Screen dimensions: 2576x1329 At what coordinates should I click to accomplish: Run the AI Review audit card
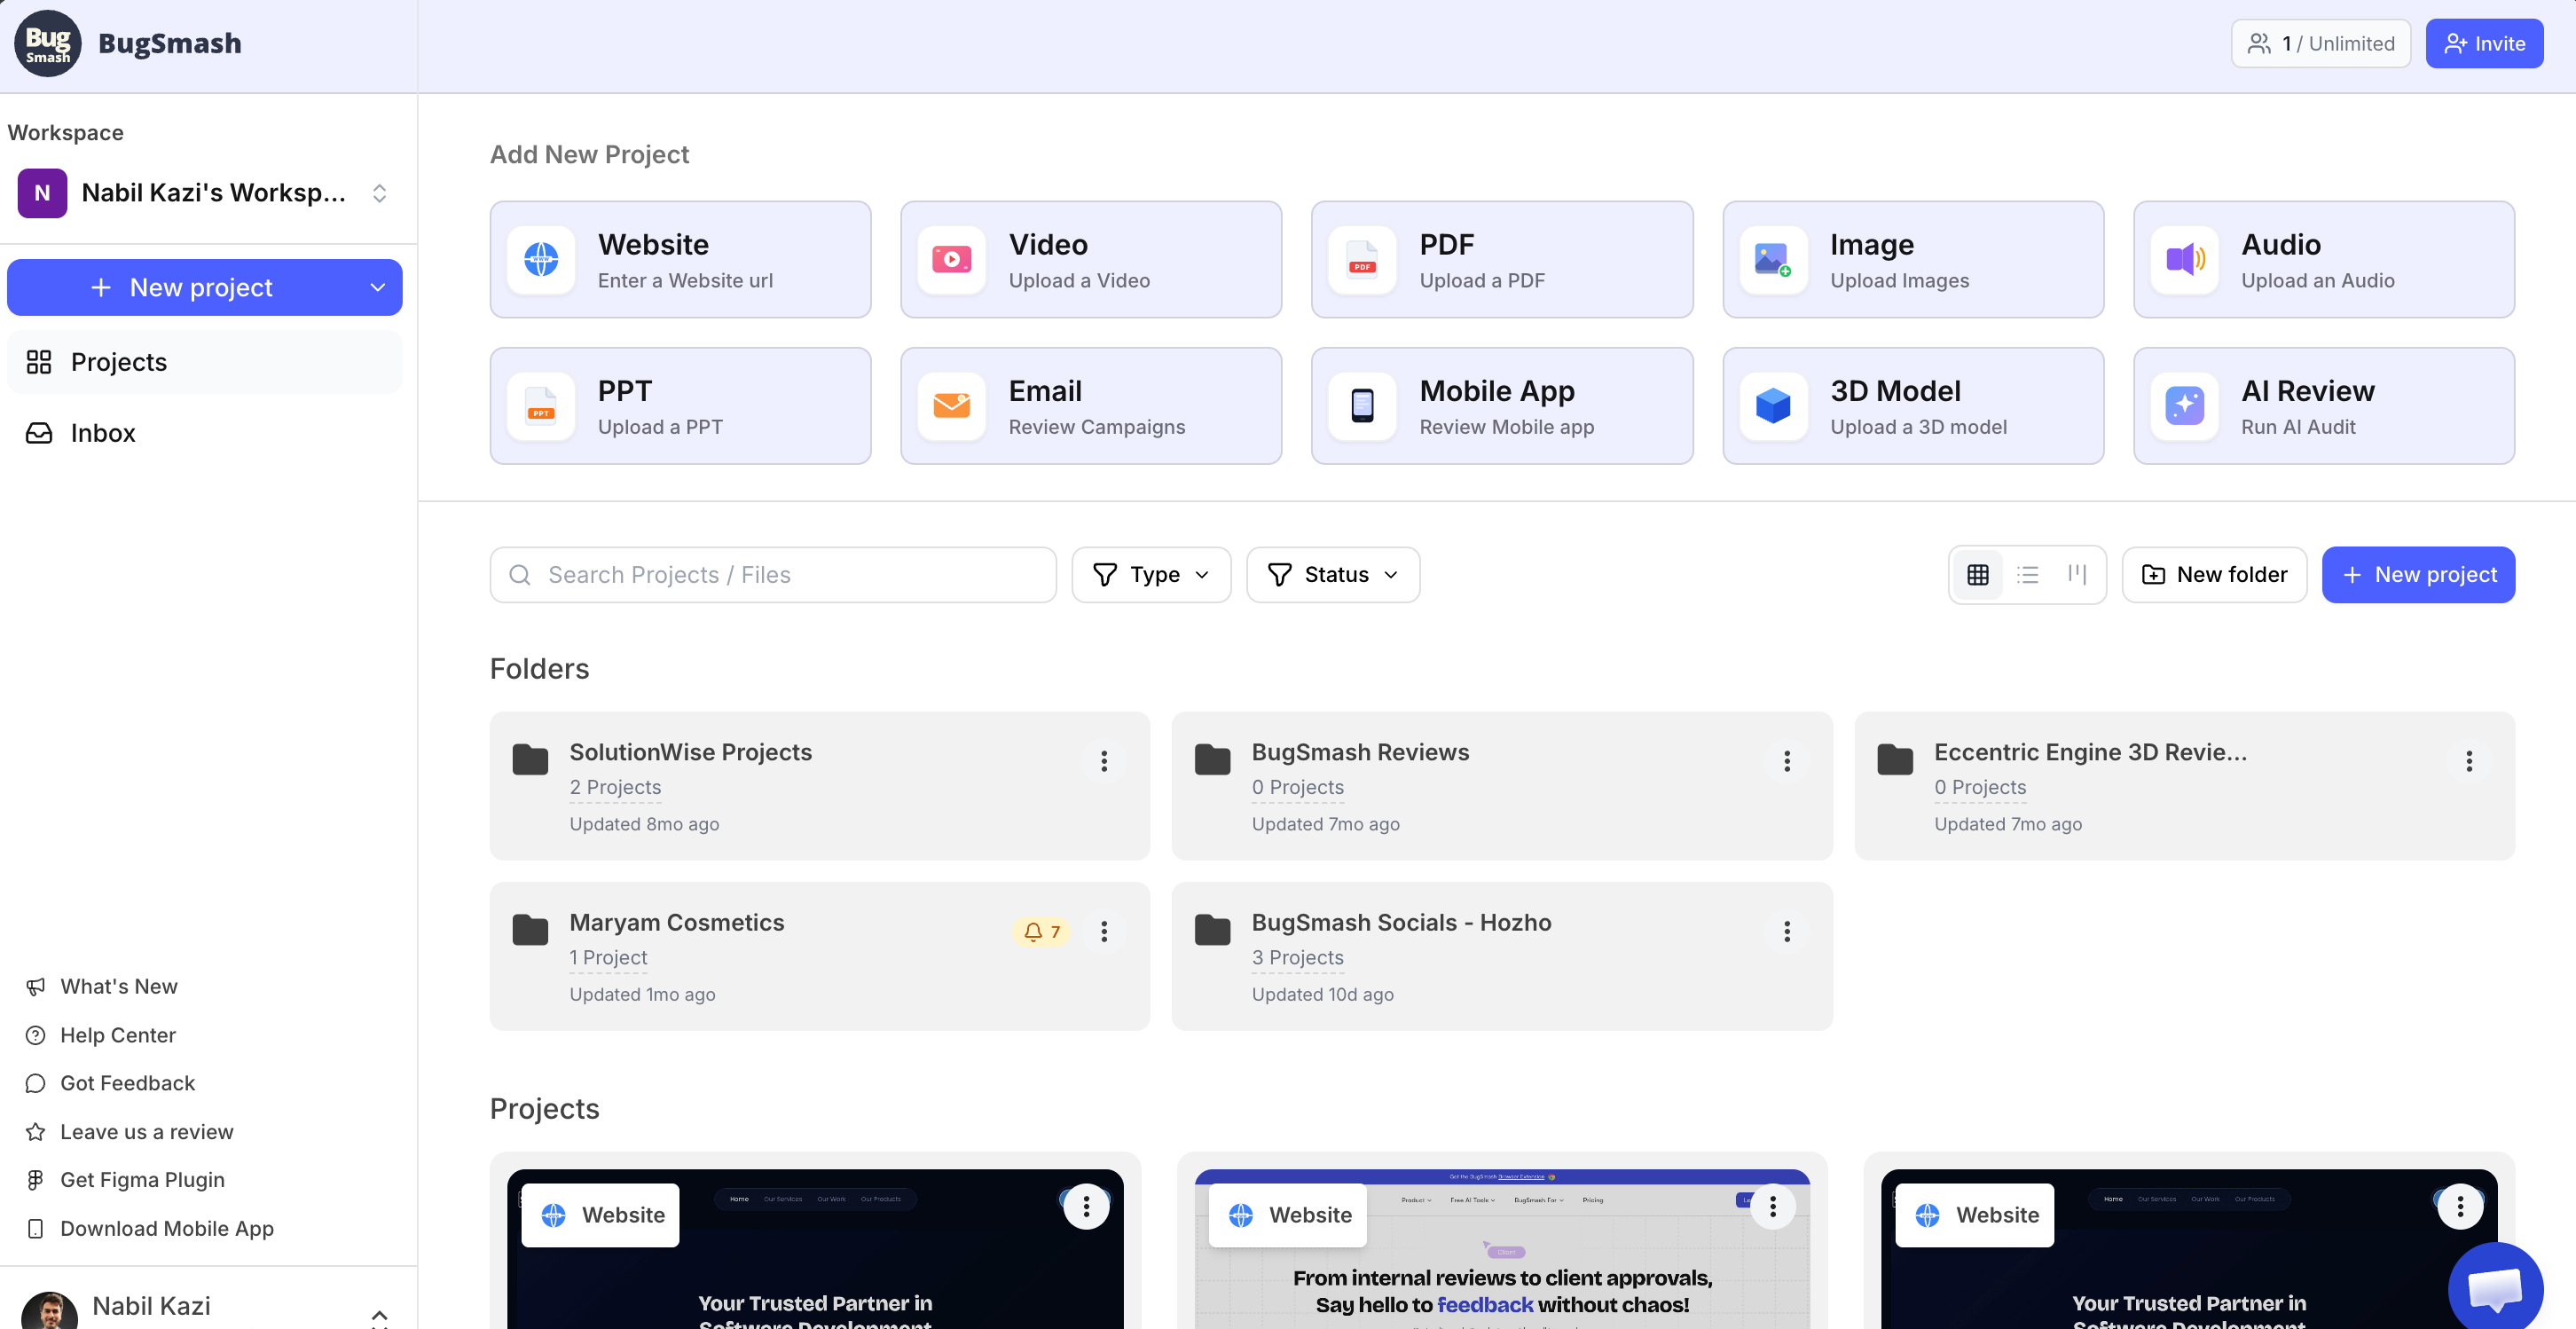[x=2324, y=406]
